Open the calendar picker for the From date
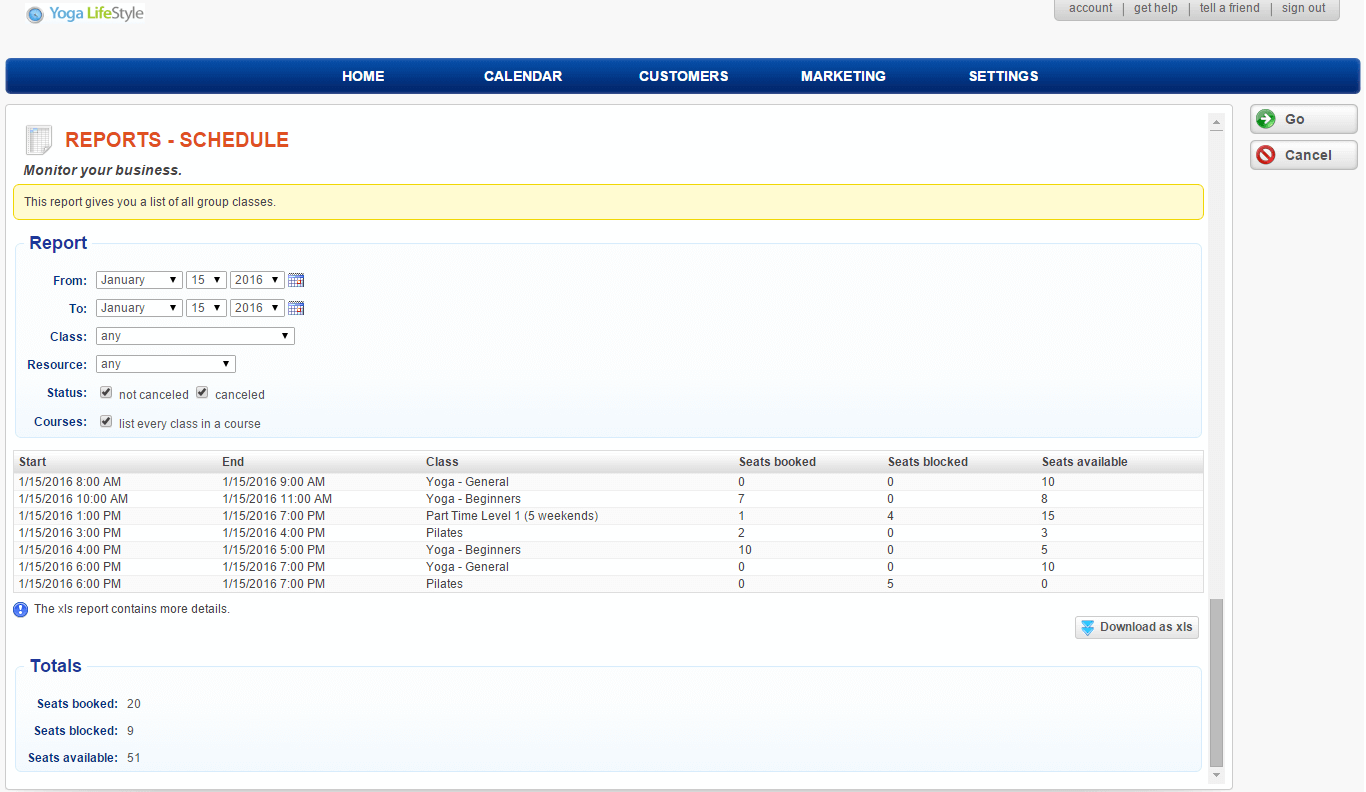 pyautogui.click(x=295, y=280)
